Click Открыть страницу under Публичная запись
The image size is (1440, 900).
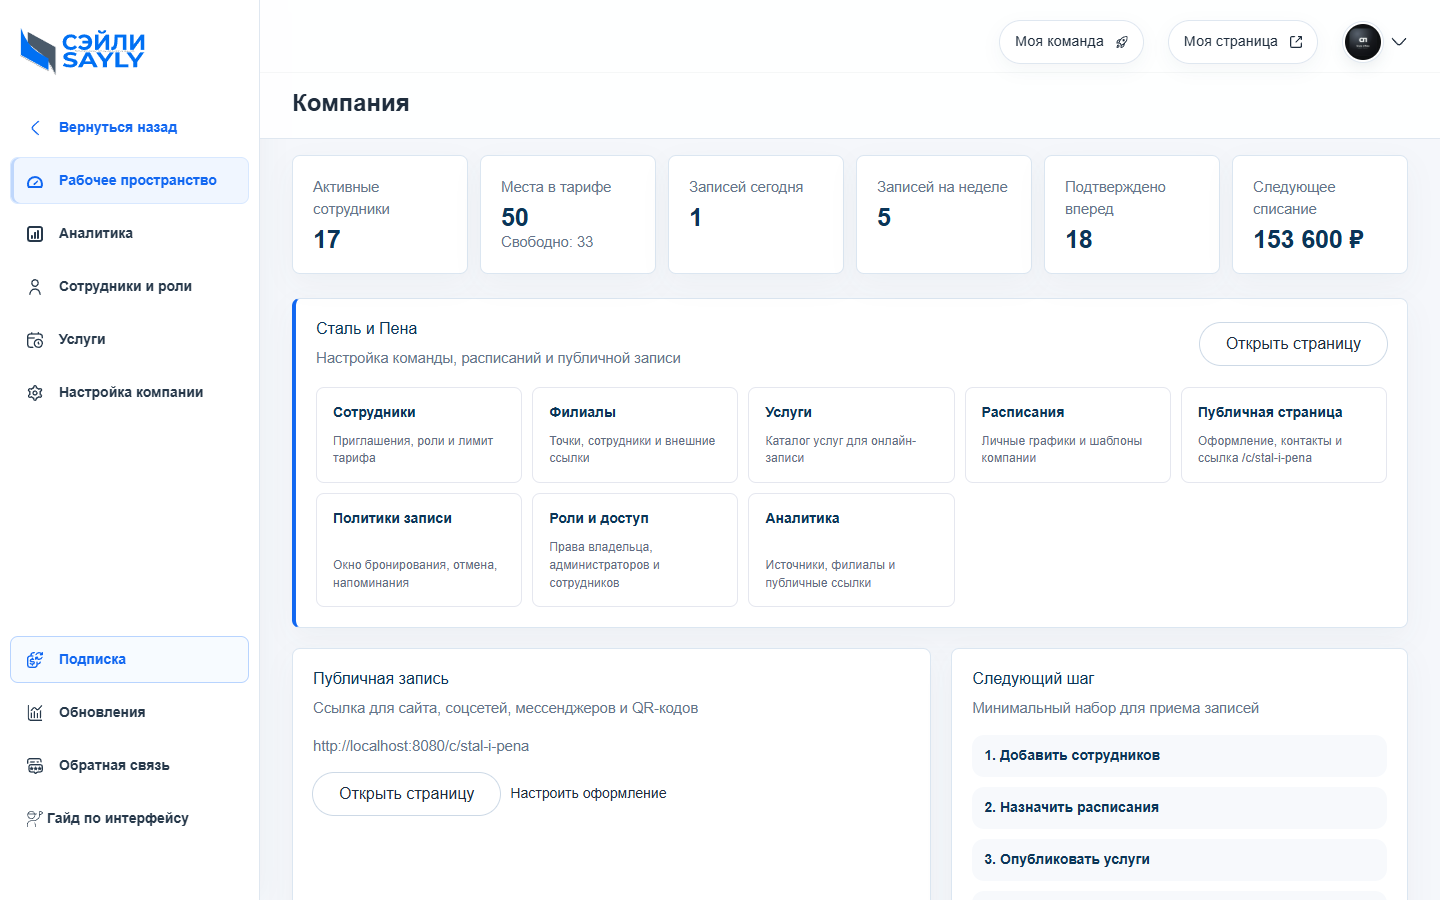[x=406, y=794]
